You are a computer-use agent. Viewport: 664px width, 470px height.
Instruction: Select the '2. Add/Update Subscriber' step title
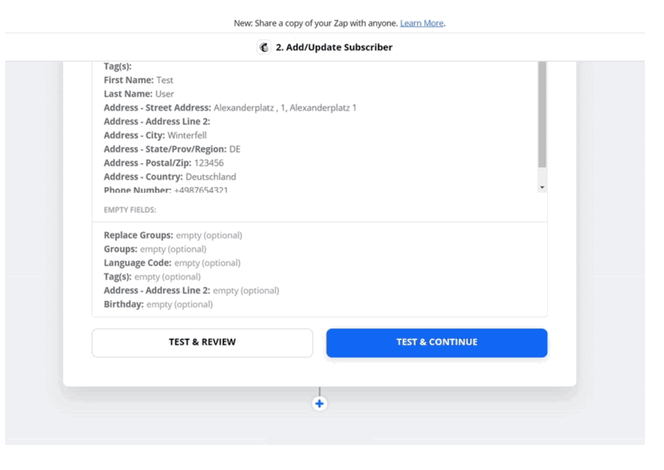334,47
